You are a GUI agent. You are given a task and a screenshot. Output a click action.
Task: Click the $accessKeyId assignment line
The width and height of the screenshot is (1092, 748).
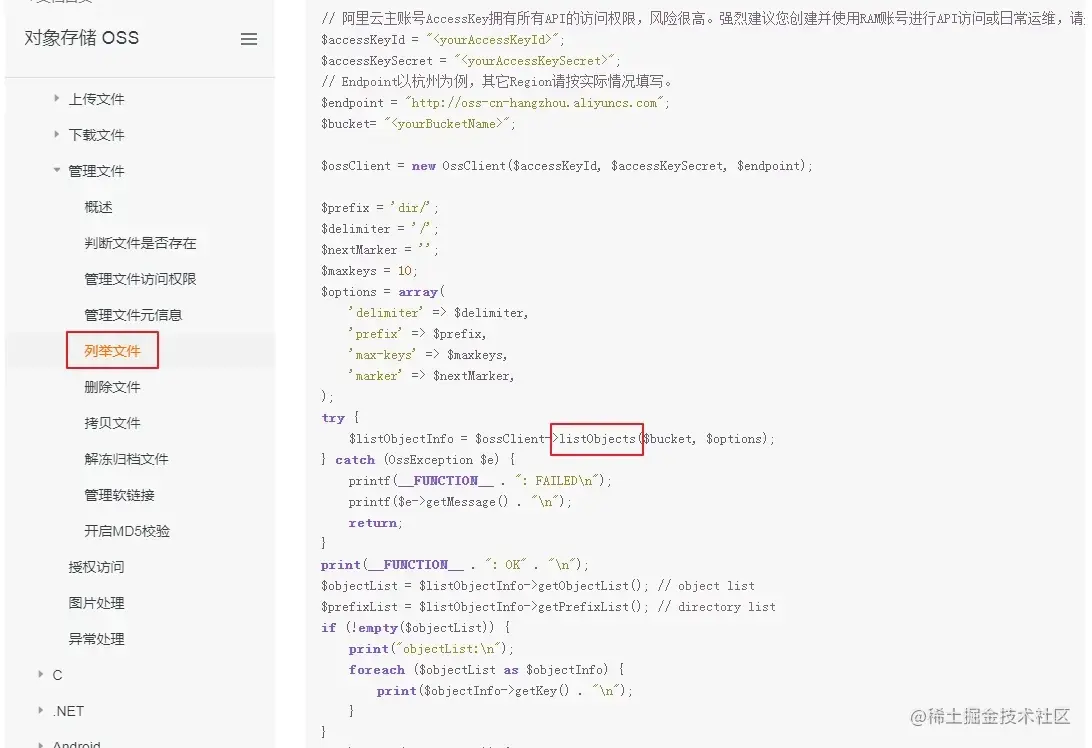point(443,40)
